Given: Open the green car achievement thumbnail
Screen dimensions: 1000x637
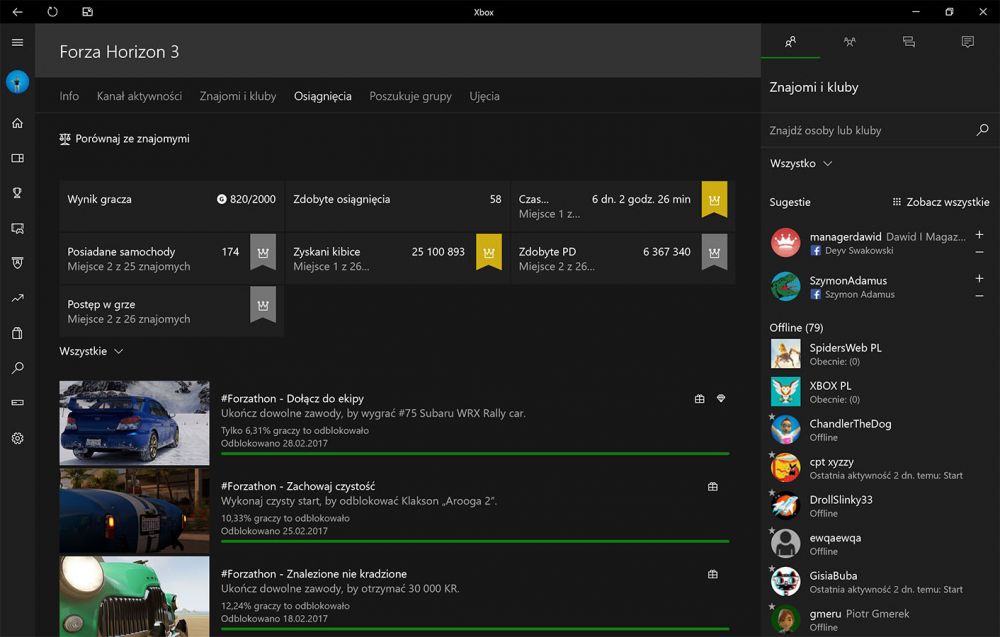Looking at the screenshot, I should [134, 596].
